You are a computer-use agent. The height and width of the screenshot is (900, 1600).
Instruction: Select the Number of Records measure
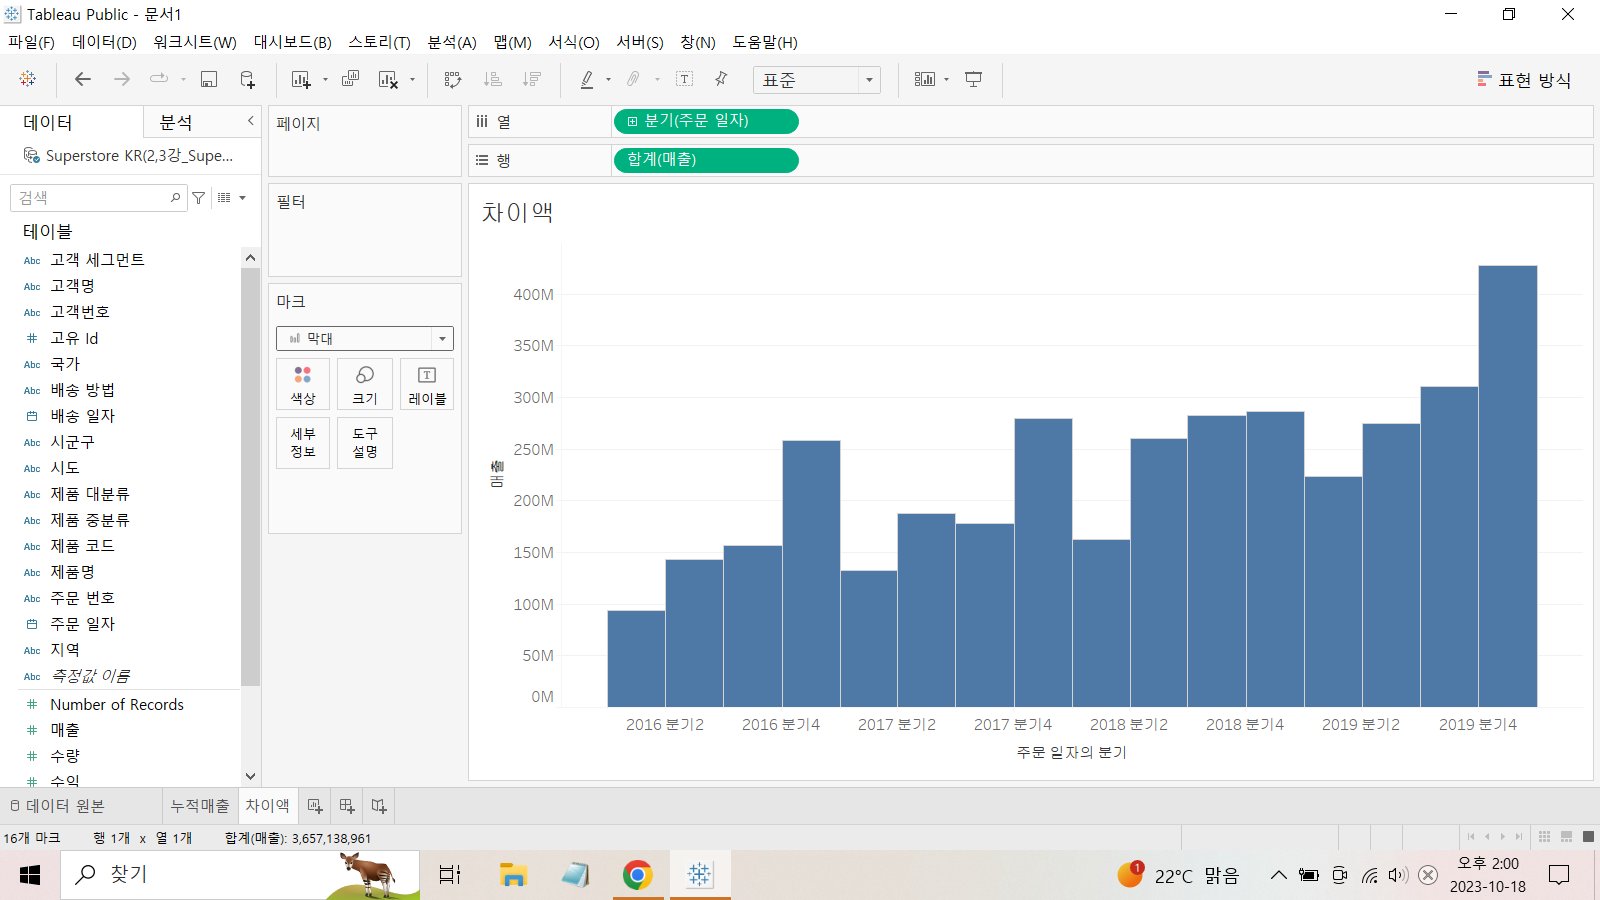[117, 705]
